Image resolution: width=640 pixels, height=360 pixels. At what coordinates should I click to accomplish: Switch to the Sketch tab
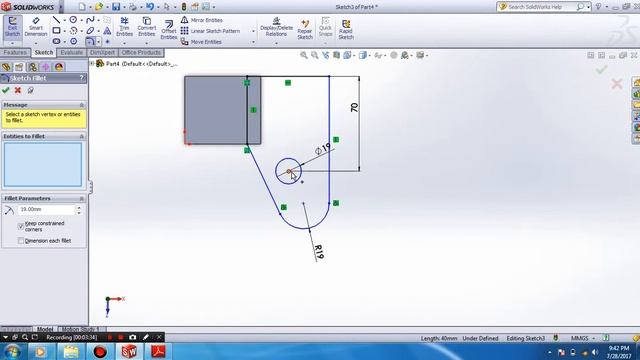coord(44,53)
